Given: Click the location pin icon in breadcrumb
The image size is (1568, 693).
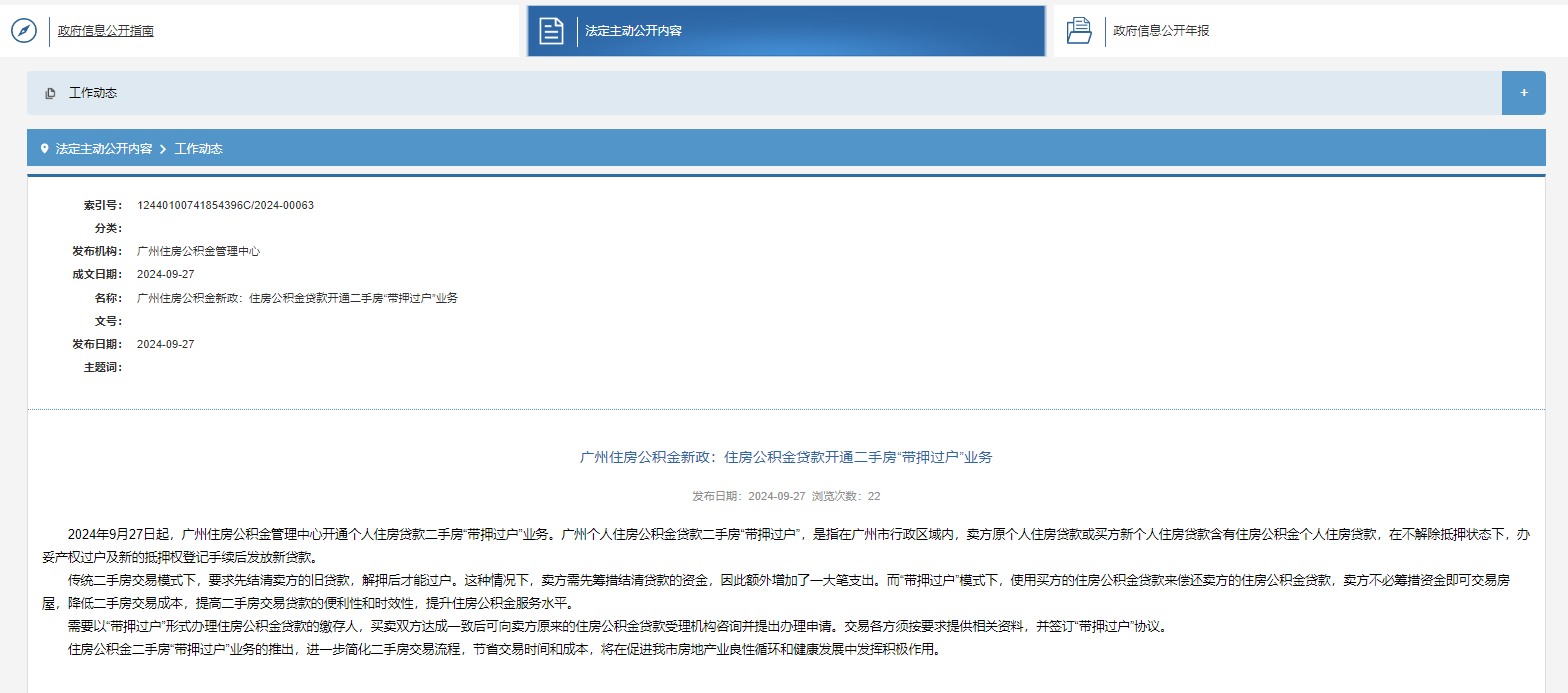Looking at the screenshot, I should point(44,149).
